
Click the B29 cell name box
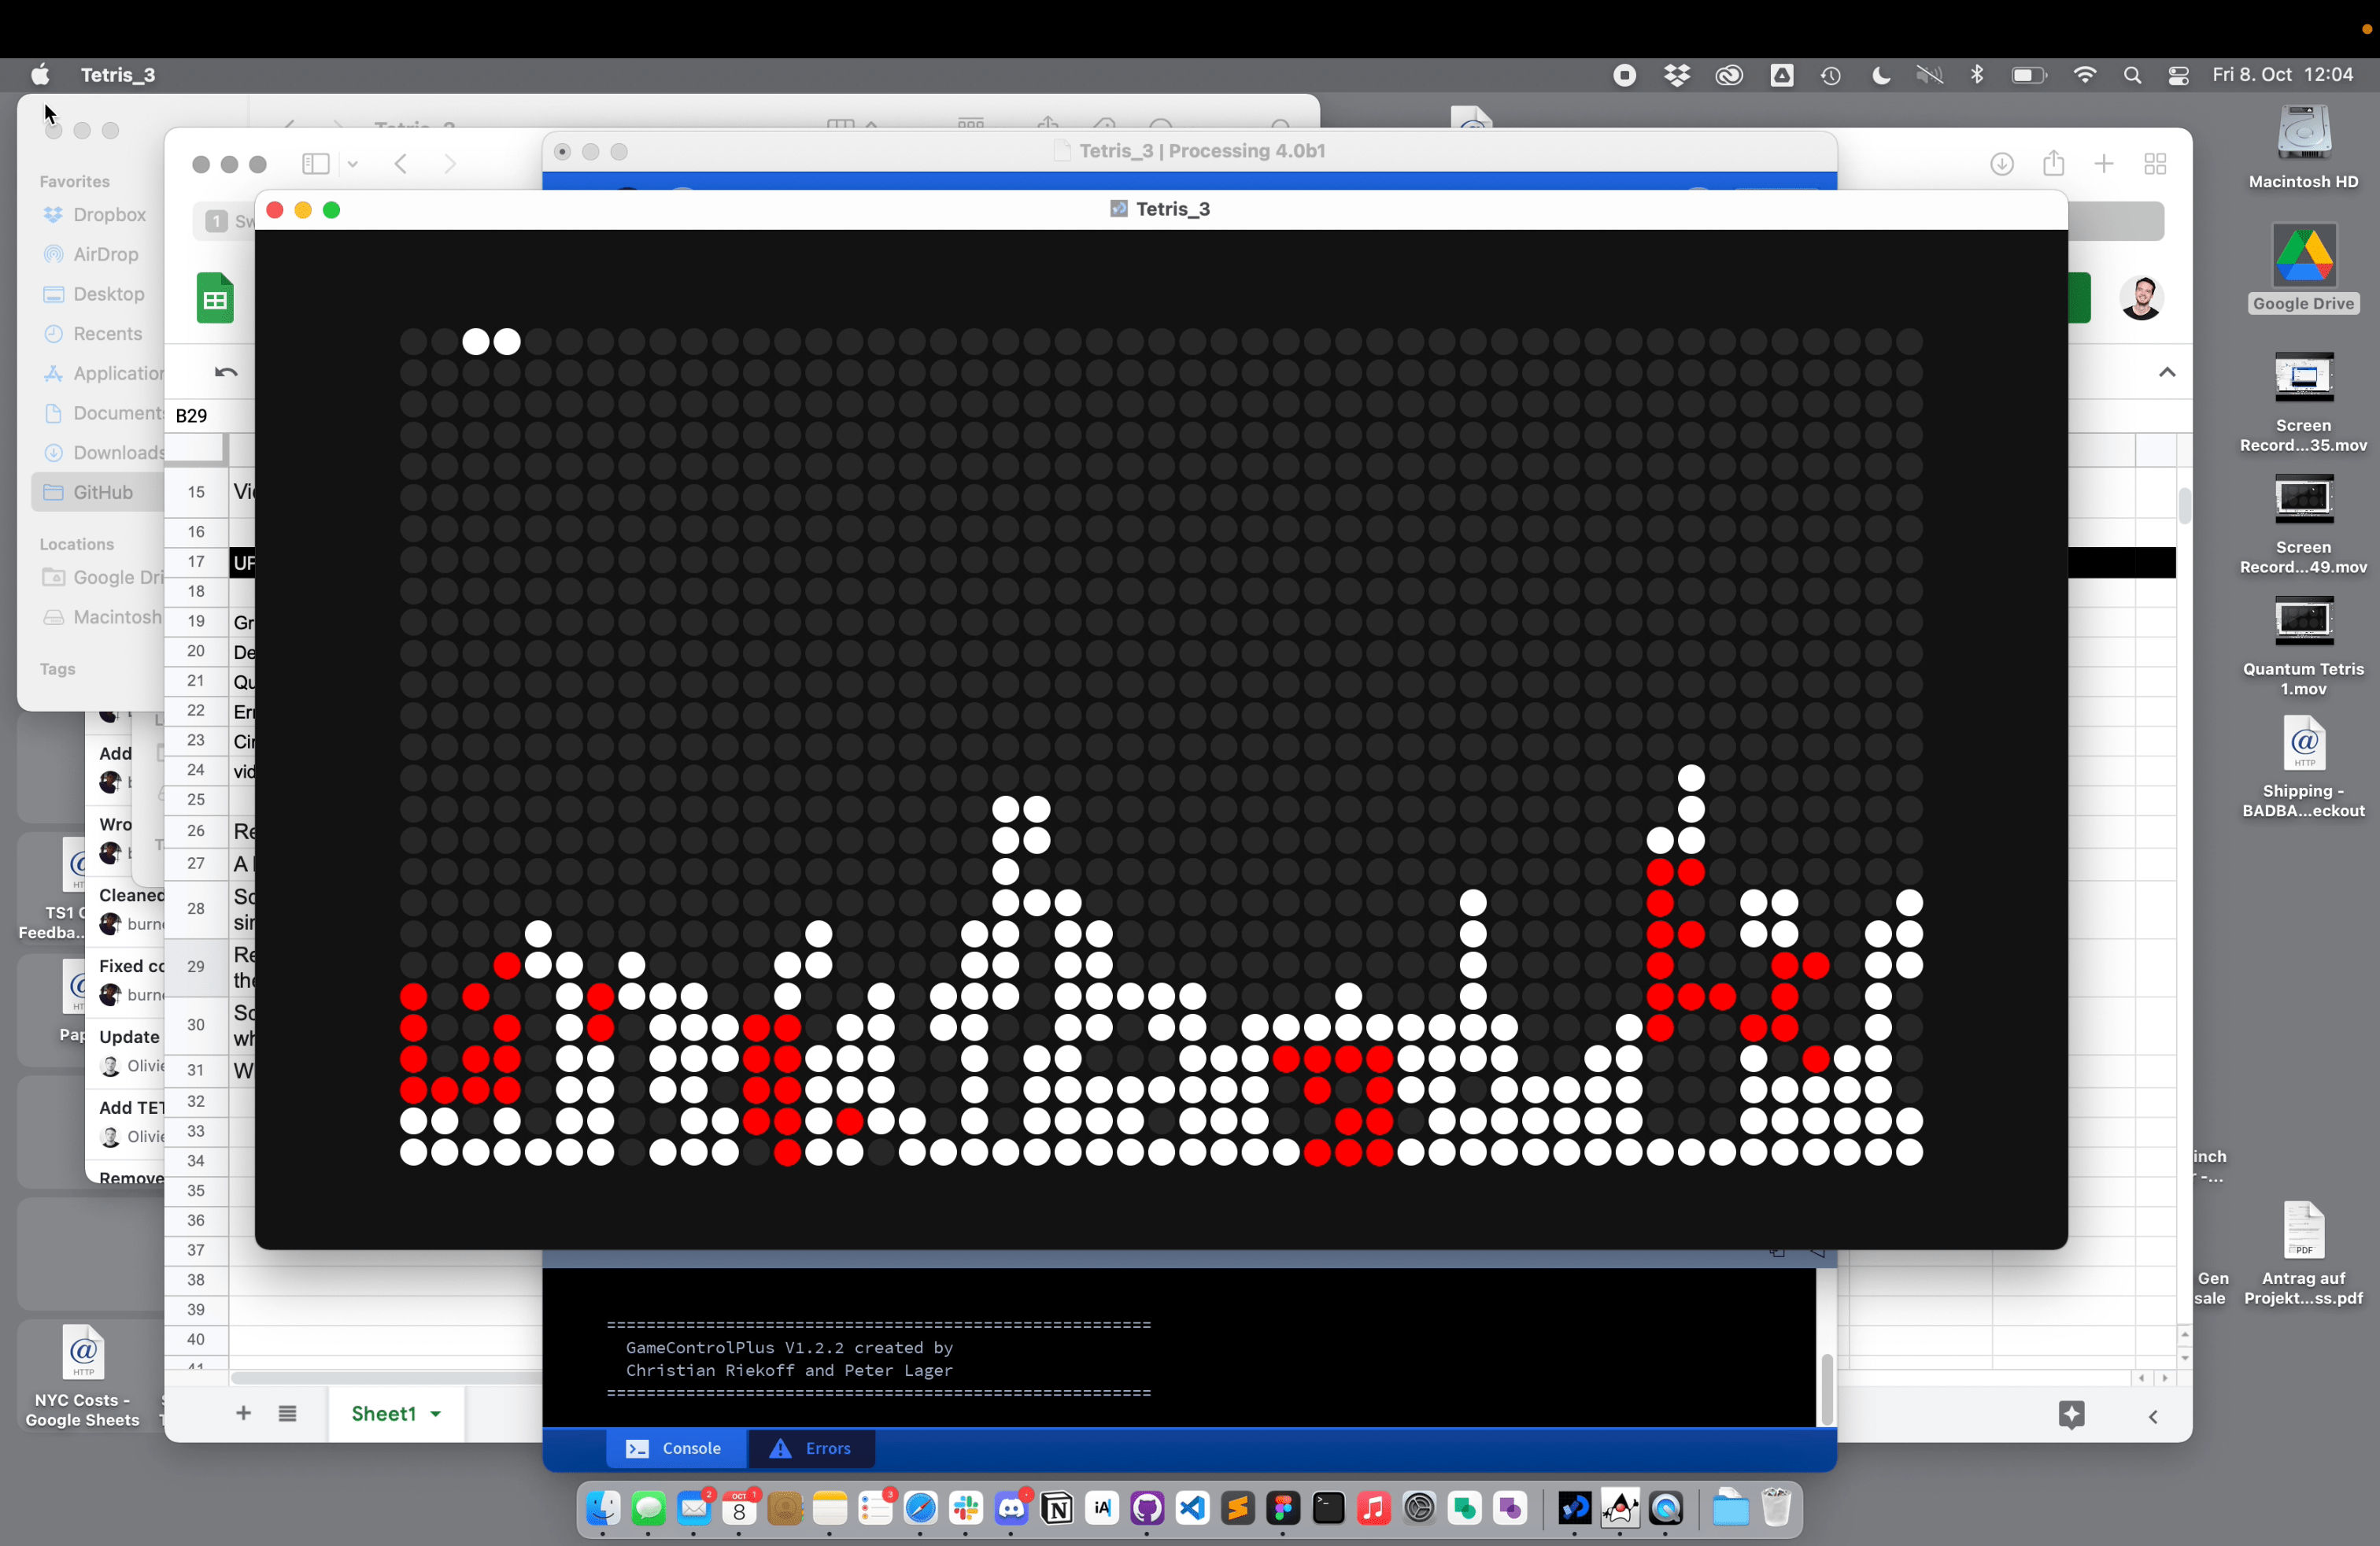pos(192,416)
